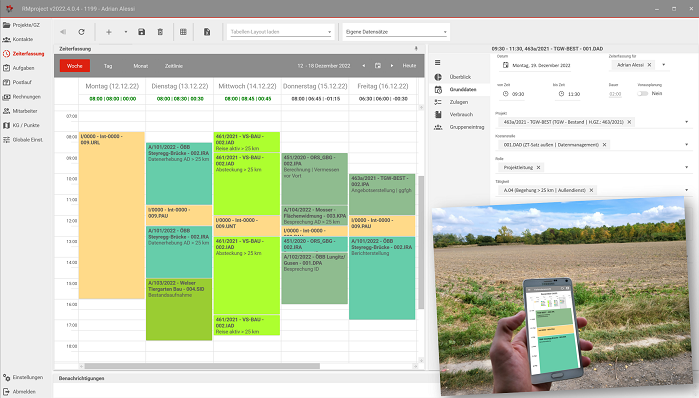Switch to the Monat view tab

pos(140,66)
